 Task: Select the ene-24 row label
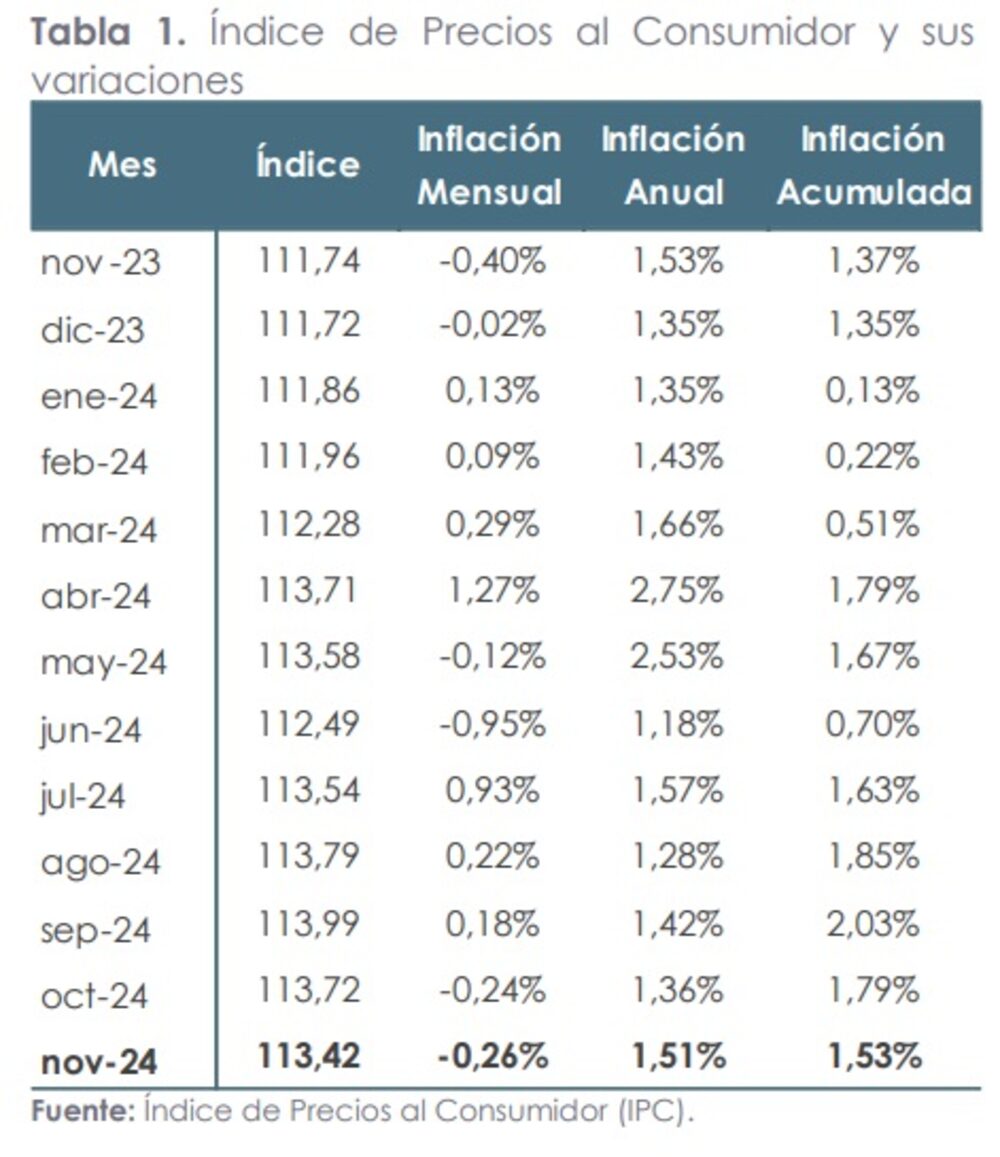99,396
